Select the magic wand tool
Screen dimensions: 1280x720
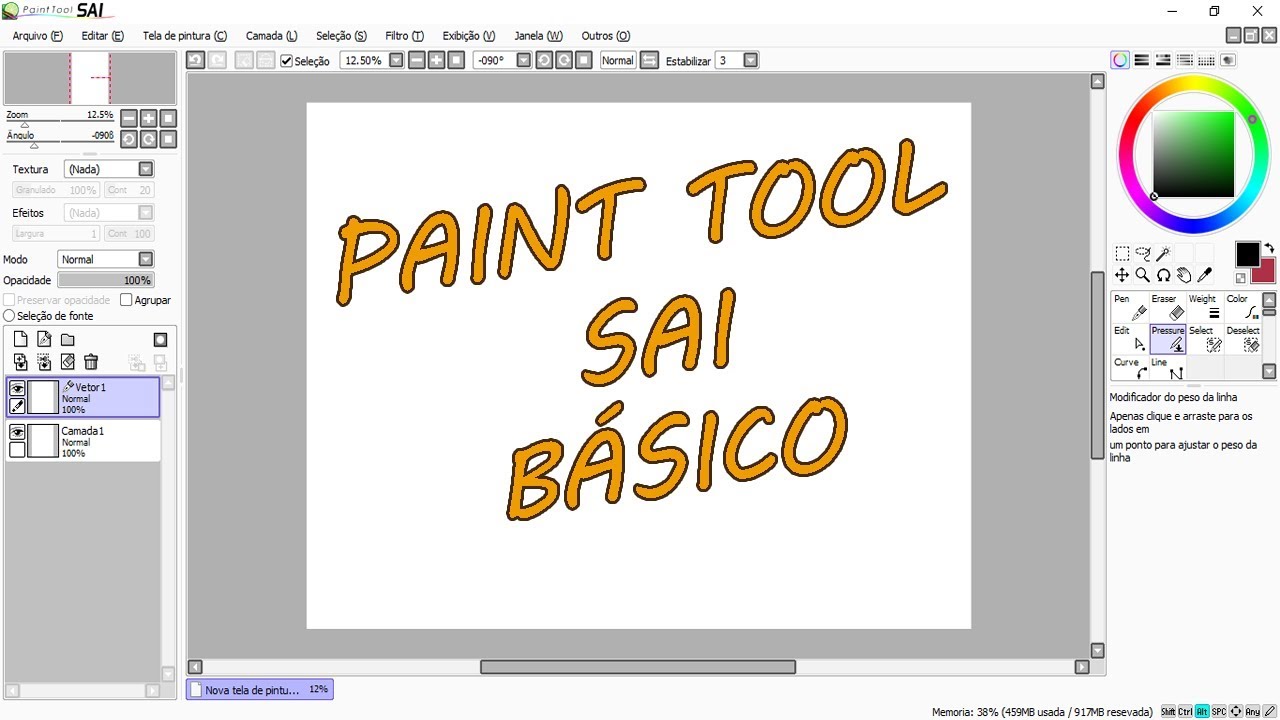pyautogui.click(x=1163, y=254)
